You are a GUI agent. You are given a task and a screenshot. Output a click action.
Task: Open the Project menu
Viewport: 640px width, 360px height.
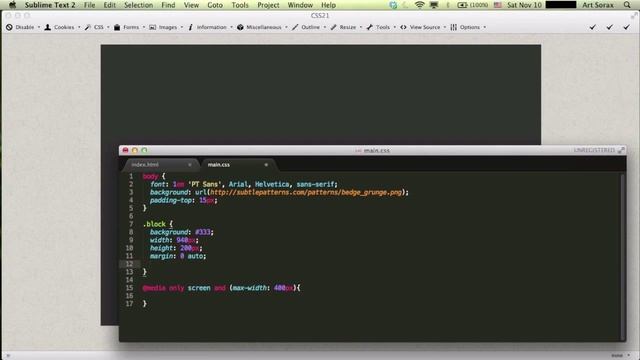click(268, 5)
